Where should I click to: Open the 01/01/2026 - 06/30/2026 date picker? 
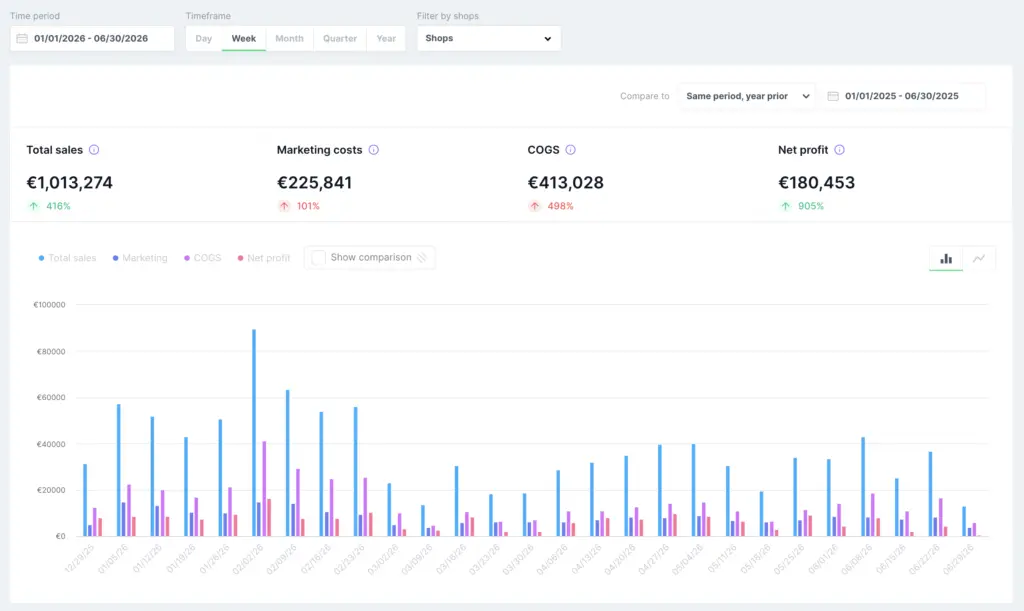(92, 39)
